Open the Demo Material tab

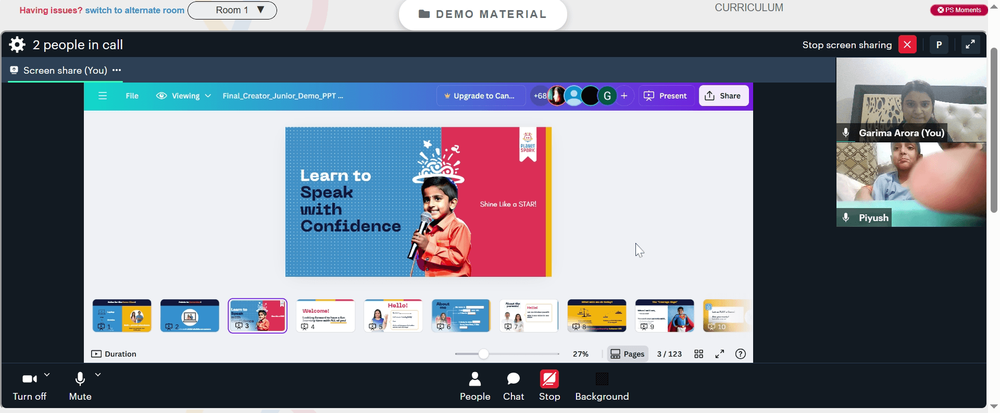[x=483, y=14]
